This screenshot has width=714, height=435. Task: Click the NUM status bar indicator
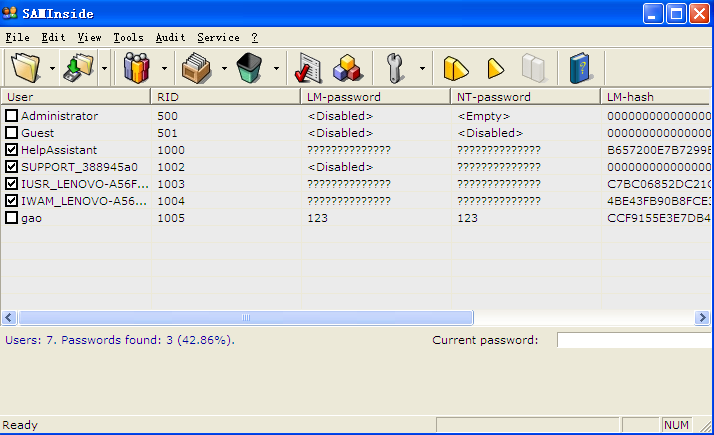pyautogui.click(x=676, y=425)
